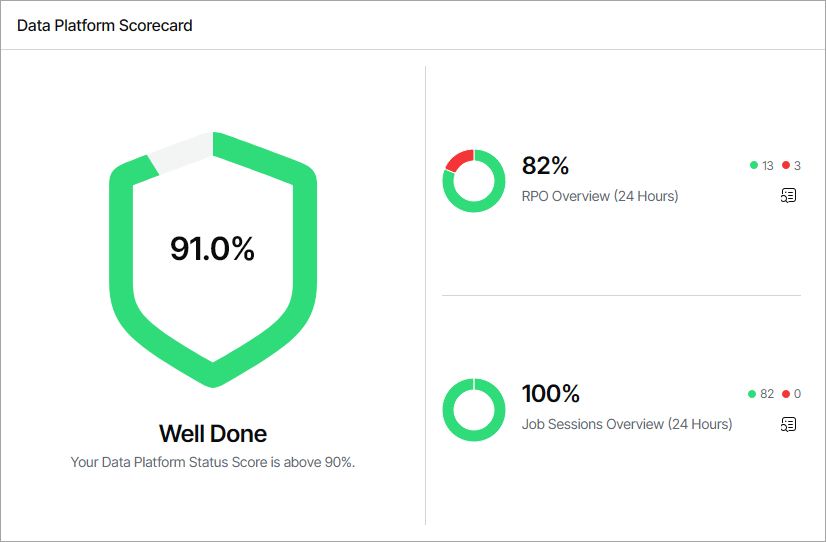This screenshot has height=542, width=826.
Task: Select the green count 13 in RPO legend
Action: point(768,166)
